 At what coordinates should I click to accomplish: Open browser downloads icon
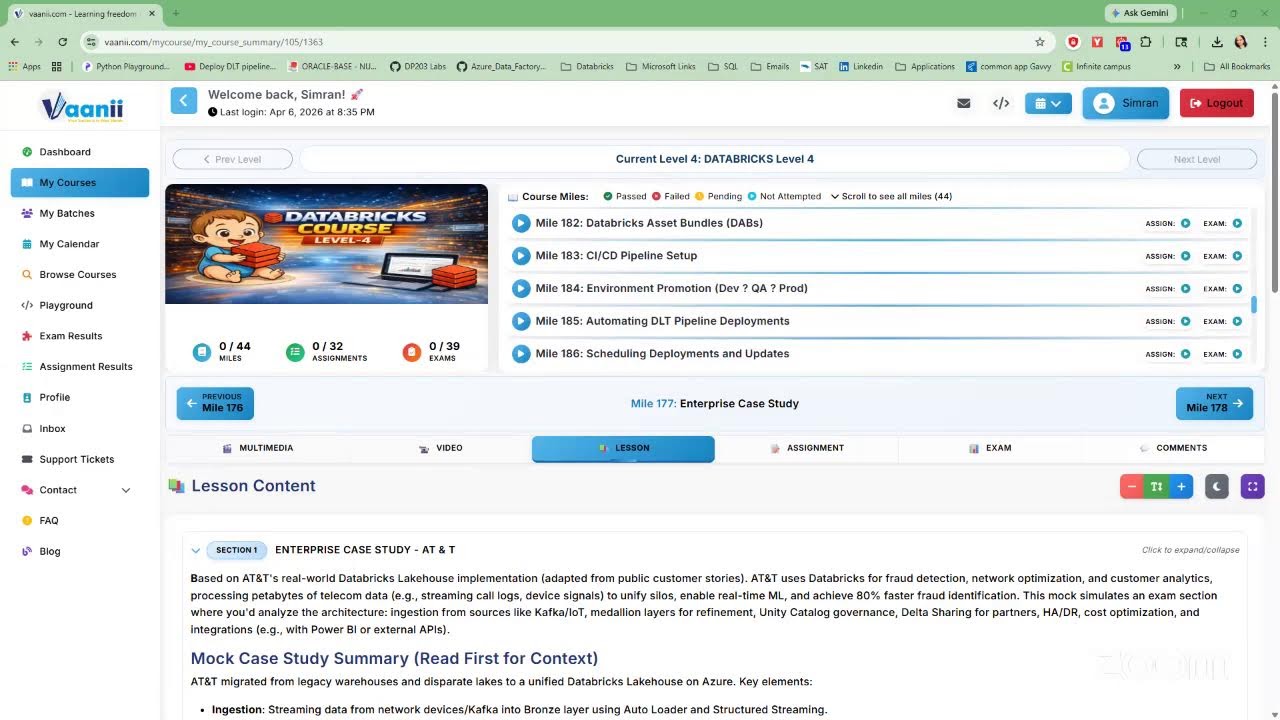1217,42
